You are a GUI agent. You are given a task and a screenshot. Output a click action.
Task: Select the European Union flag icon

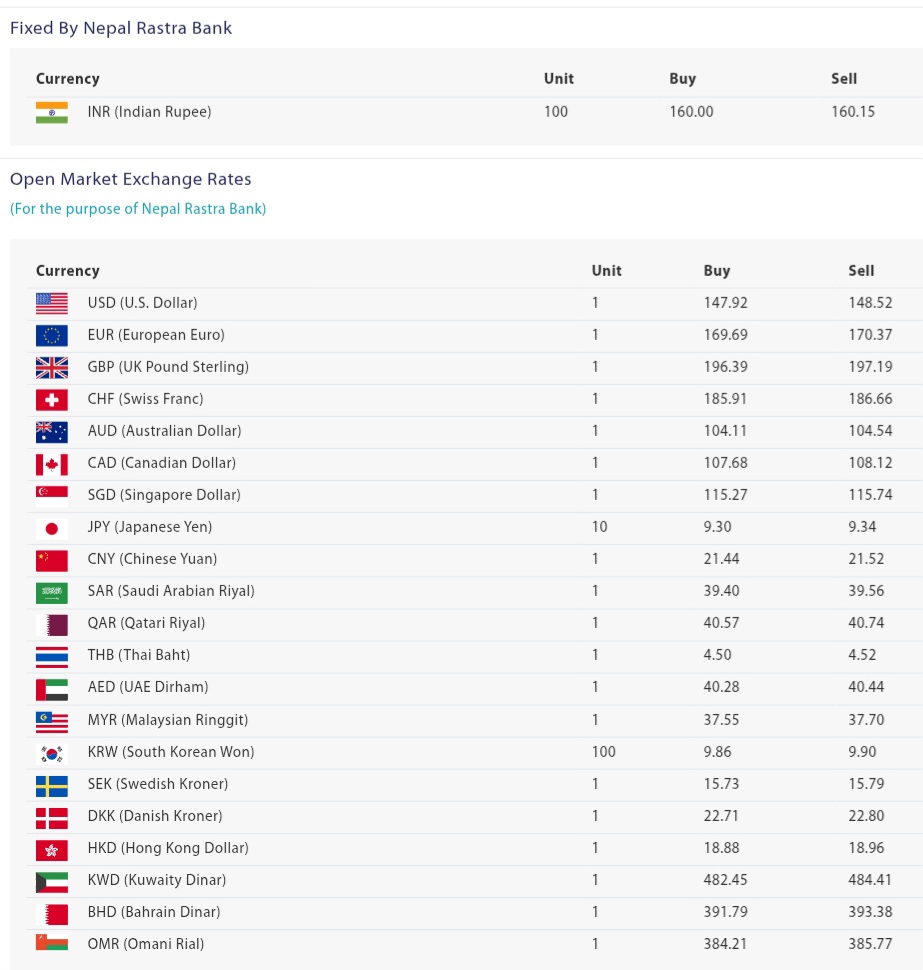point(52,335)
